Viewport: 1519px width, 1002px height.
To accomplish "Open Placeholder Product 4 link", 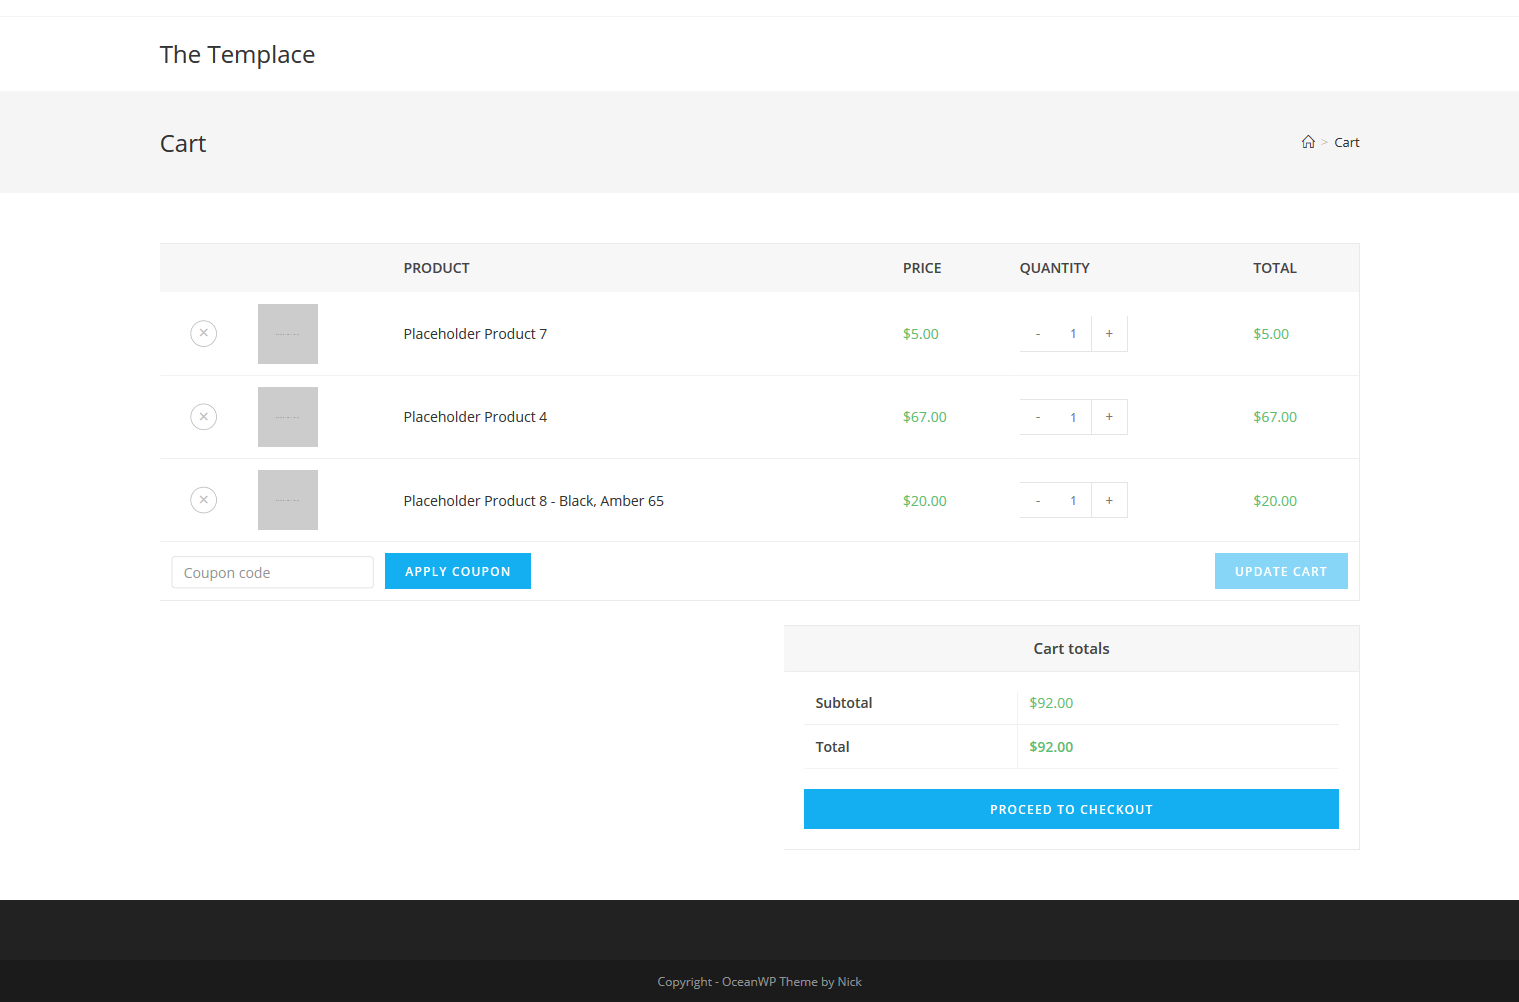I will coord(475,417).
